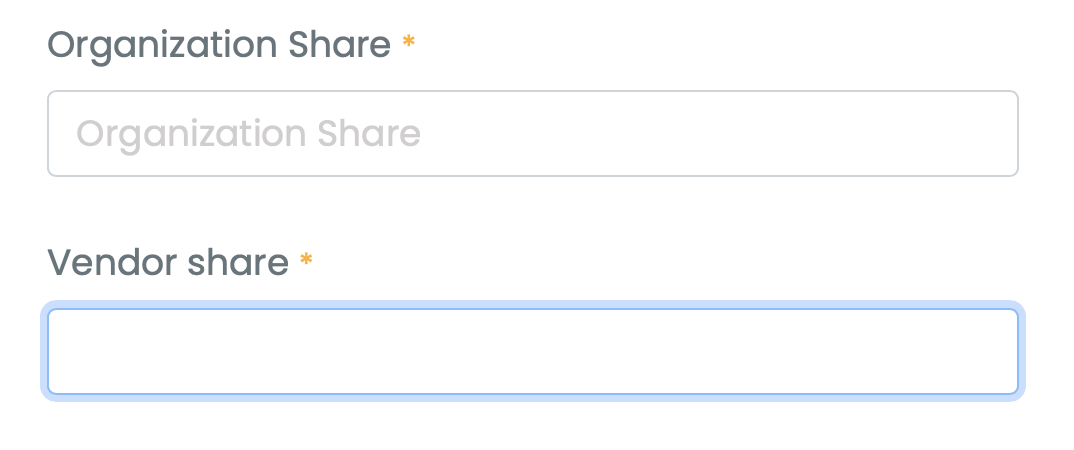Image resolution: width=1074 pixels, height=450 pixels.
Task: Click the "Vendor share" field label
Action: click(x=168, y=263)
